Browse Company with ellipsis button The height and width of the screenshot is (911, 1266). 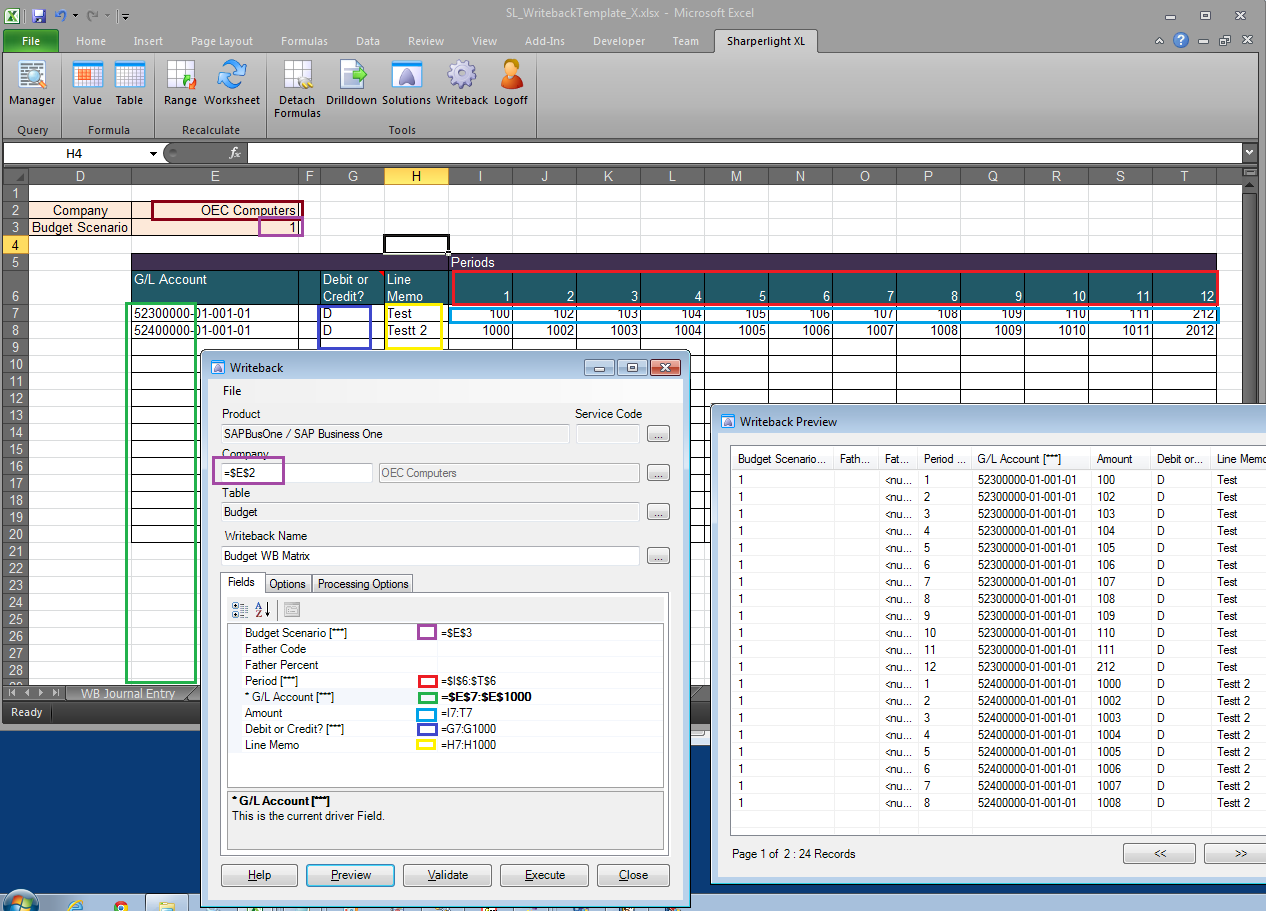point(658,473)
